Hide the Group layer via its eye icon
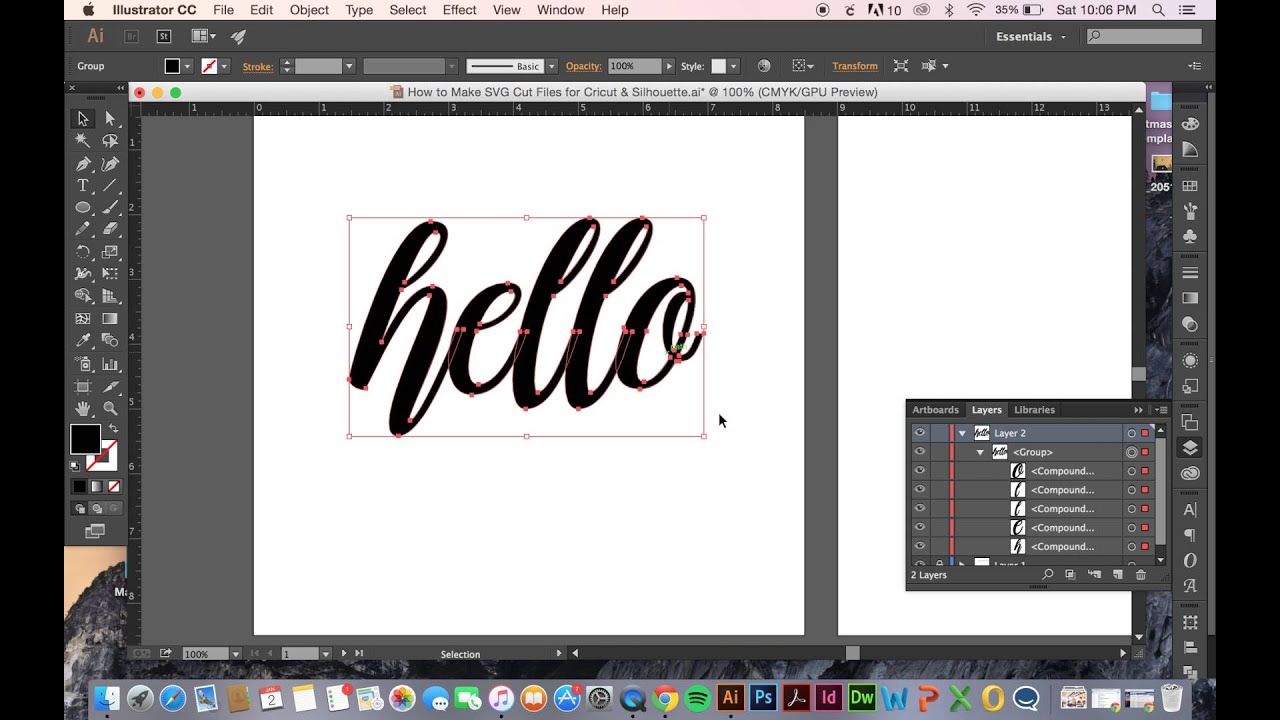The width and height of the screenshot is (1280, 720). point(920,451)
